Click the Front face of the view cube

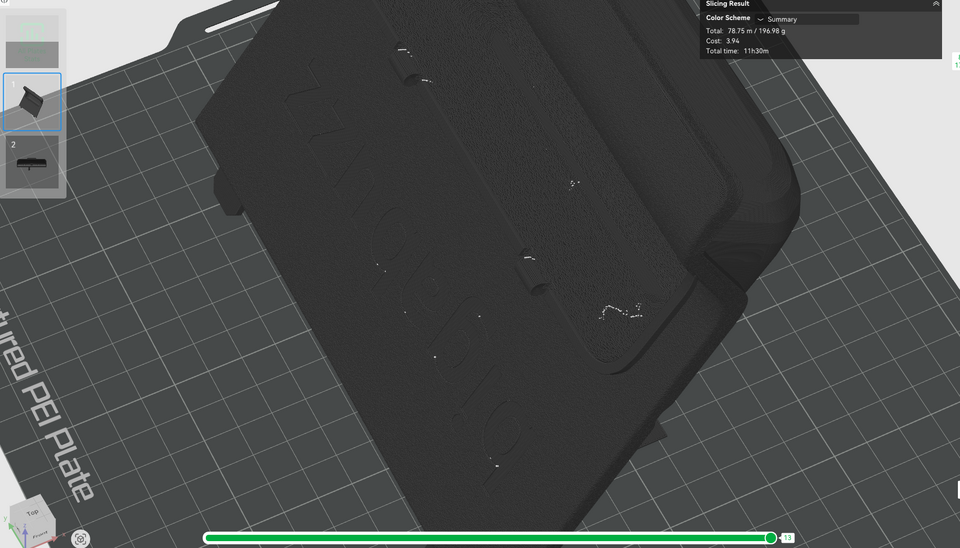tap(38, 534)
